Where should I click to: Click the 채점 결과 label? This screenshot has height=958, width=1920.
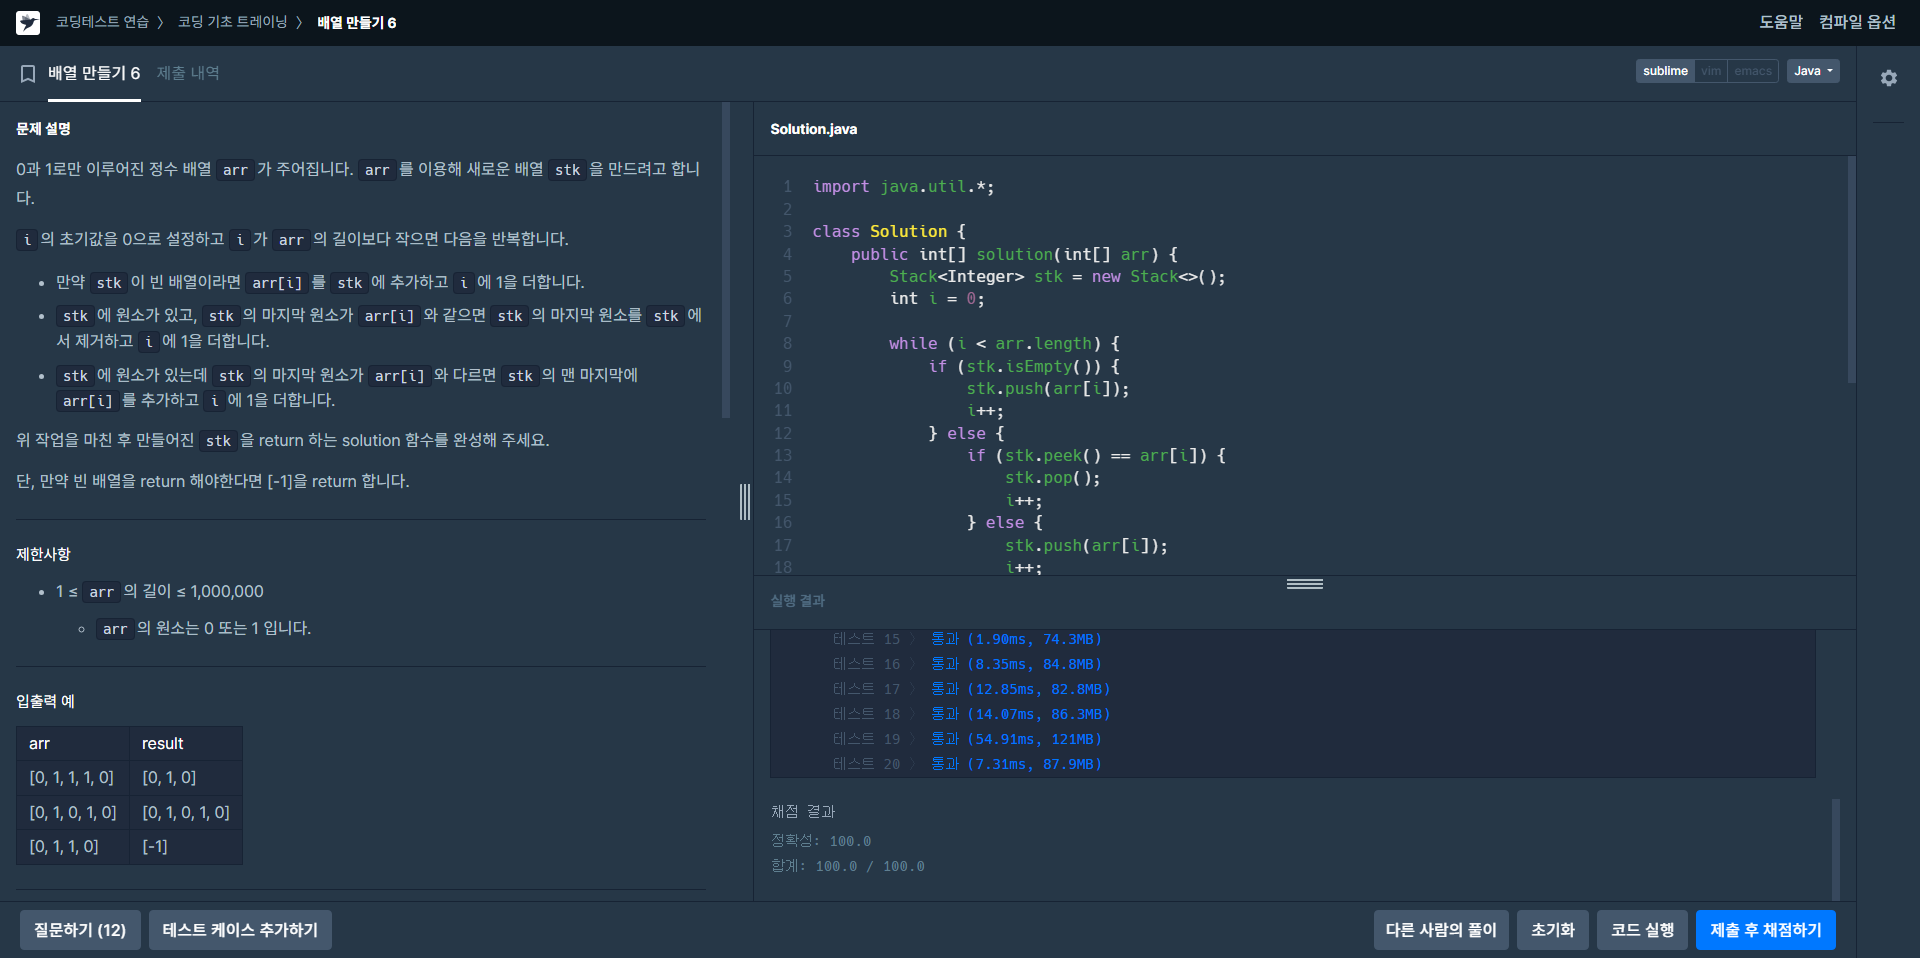pyautogui.click(x=803, y=811)
